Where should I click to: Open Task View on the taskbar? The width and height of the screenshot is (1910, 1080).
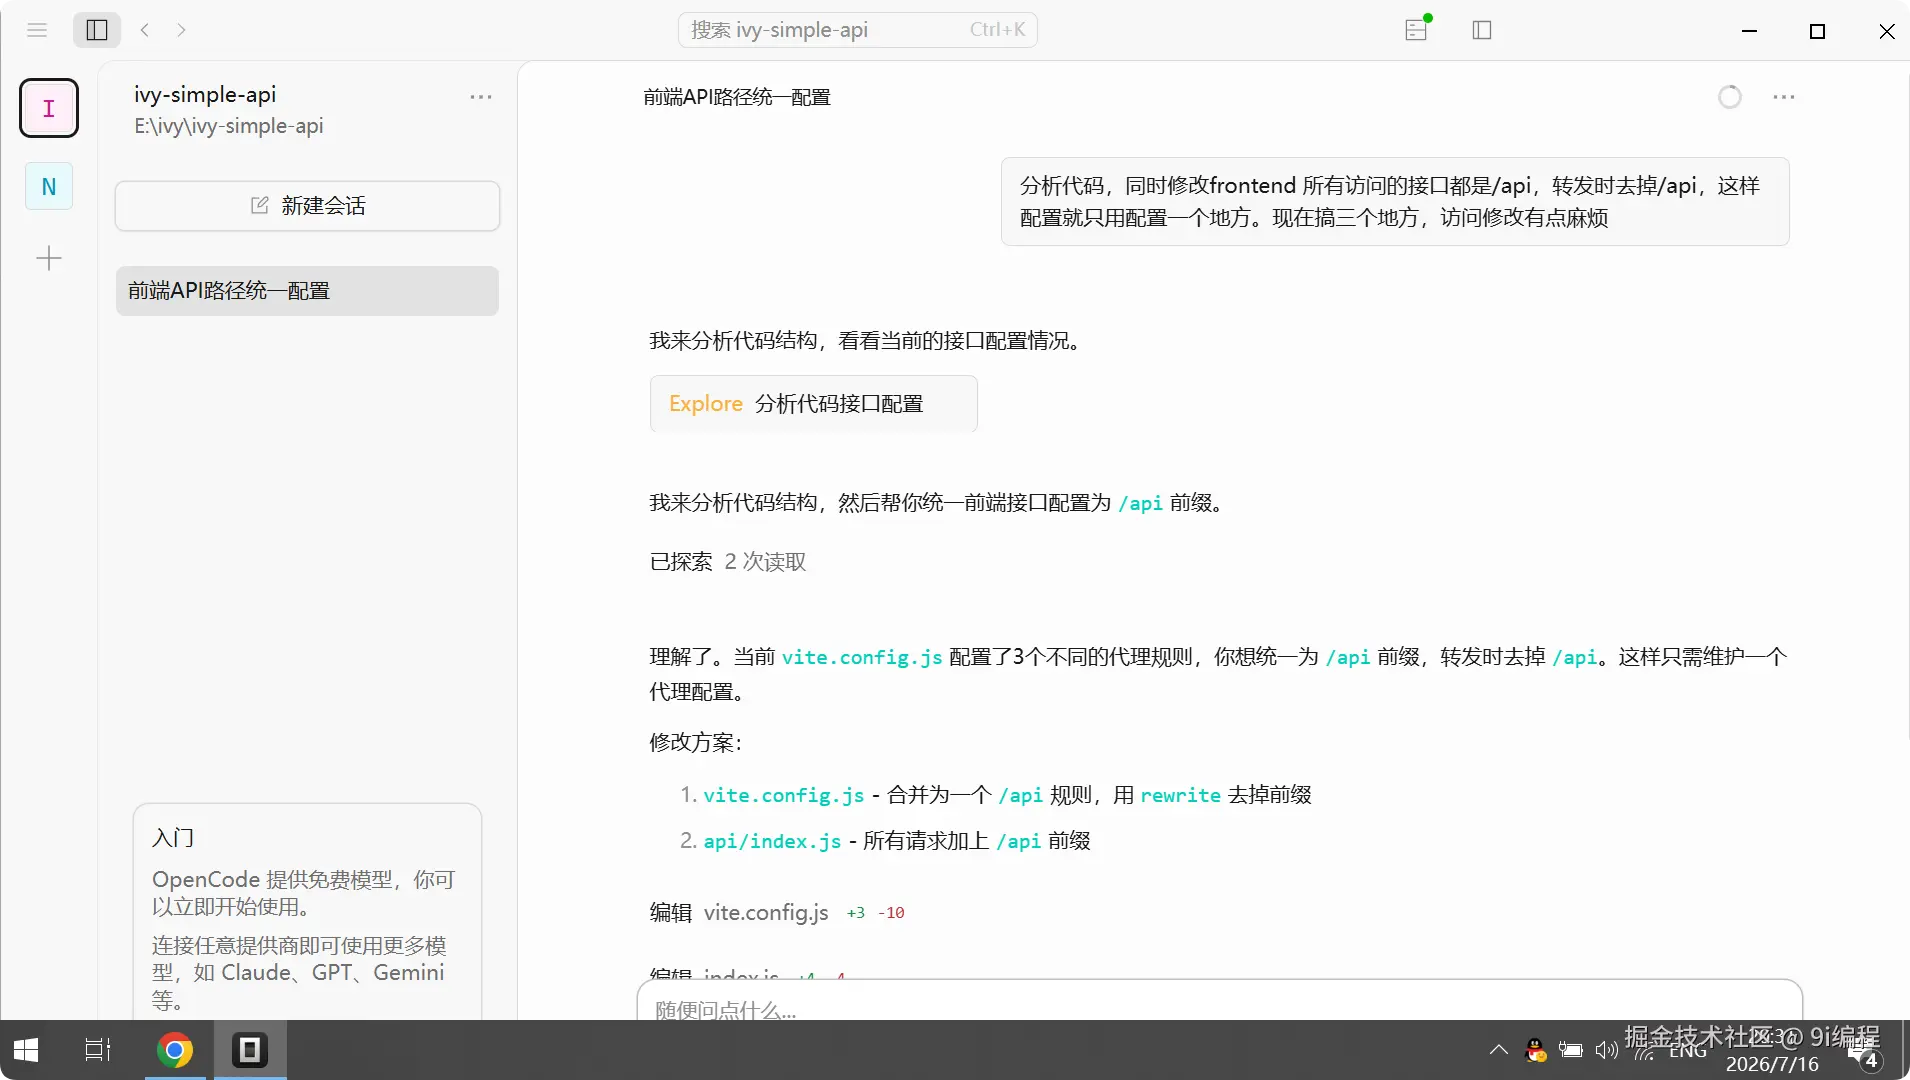98,1050
